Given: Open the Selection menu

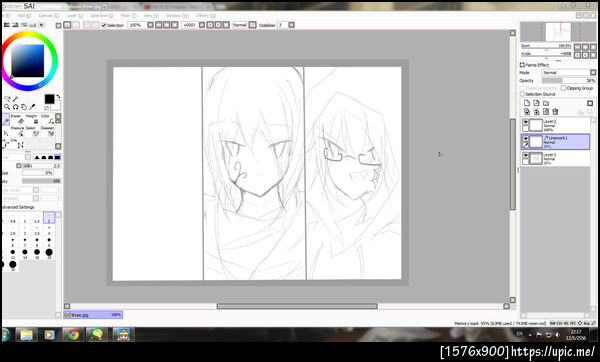Looking at the screenshot, I should (101, 16).
